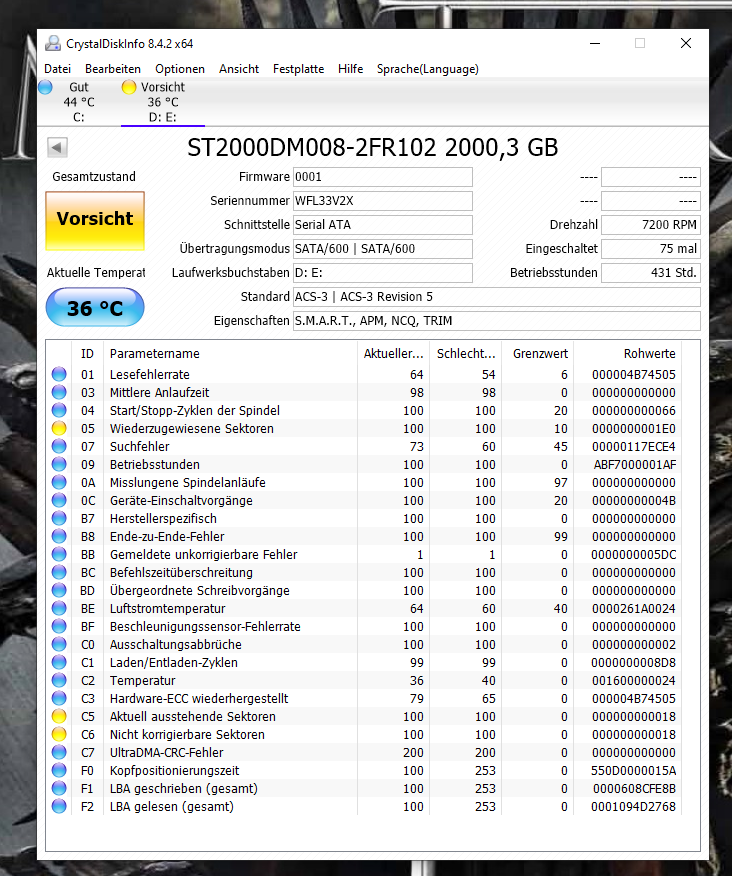Click the previous disk arrow button
The image size is (732, 876).
[57, 147]
